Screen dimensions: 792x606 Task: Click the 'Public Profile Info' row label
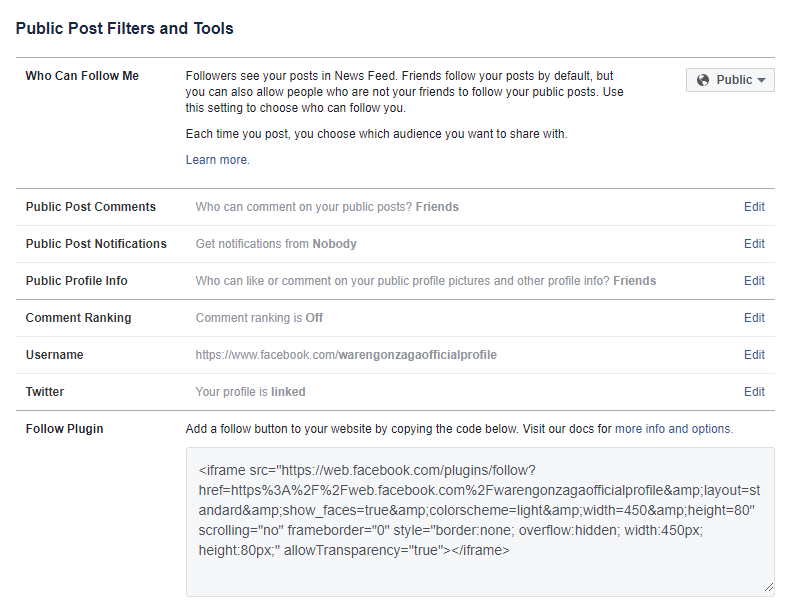click(77, 281)
